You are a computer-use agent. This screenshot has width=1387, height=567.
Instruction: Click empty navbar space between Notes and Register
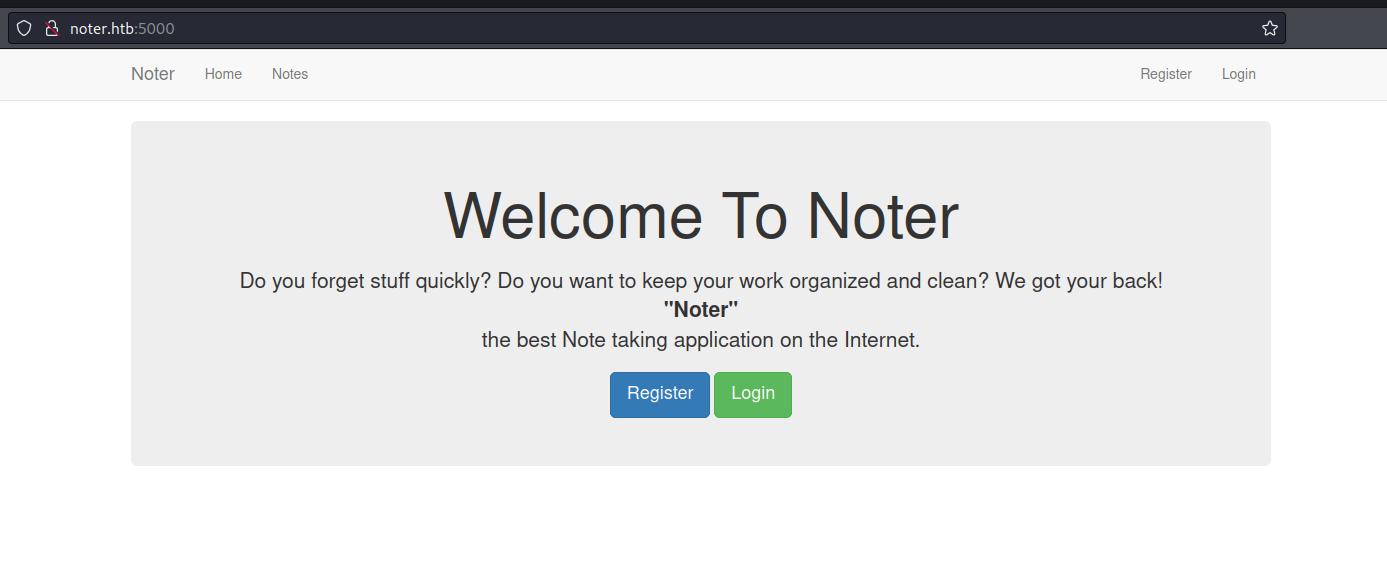click(720, 74)
